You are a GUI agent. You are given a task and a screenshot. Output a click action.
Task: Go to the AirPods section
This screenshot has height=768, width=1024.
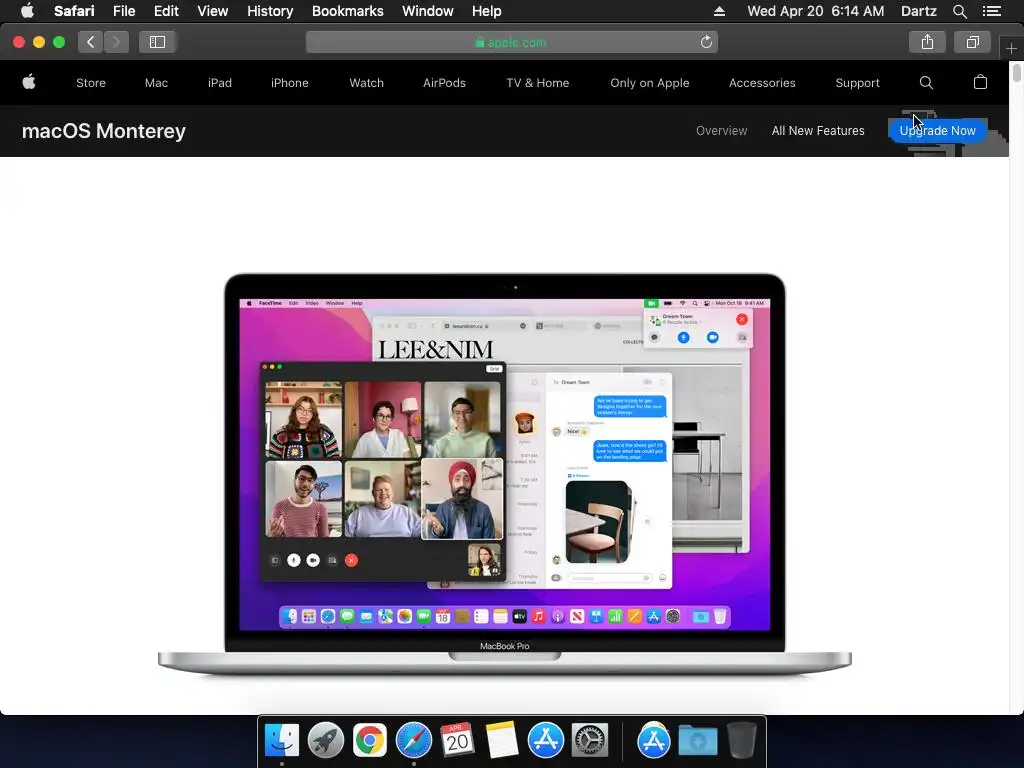click(444, 83)
